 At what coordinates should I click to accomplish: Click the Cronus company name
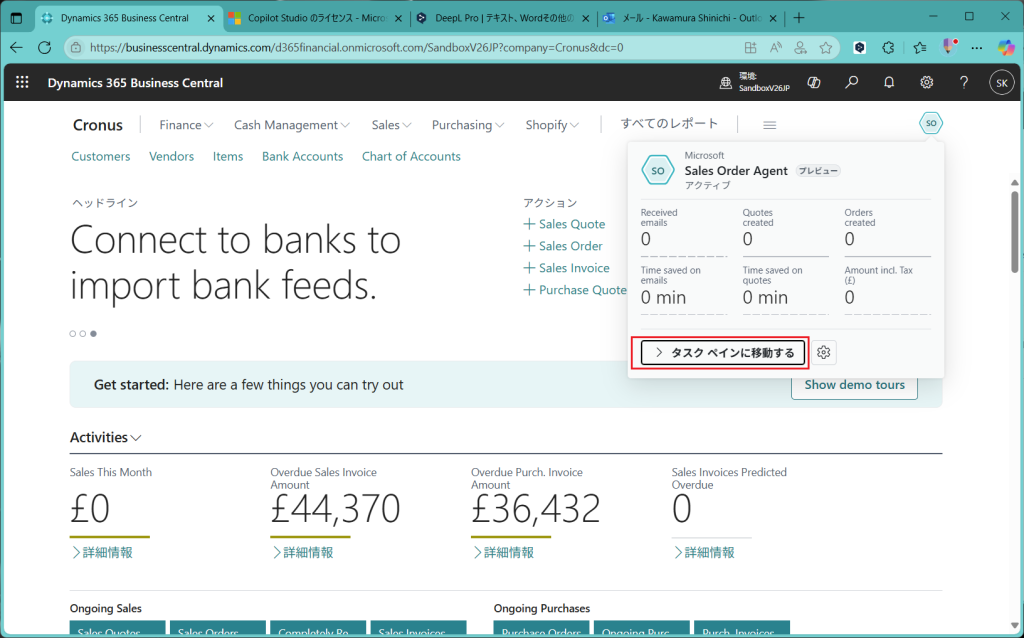click(x=98, y=125)
